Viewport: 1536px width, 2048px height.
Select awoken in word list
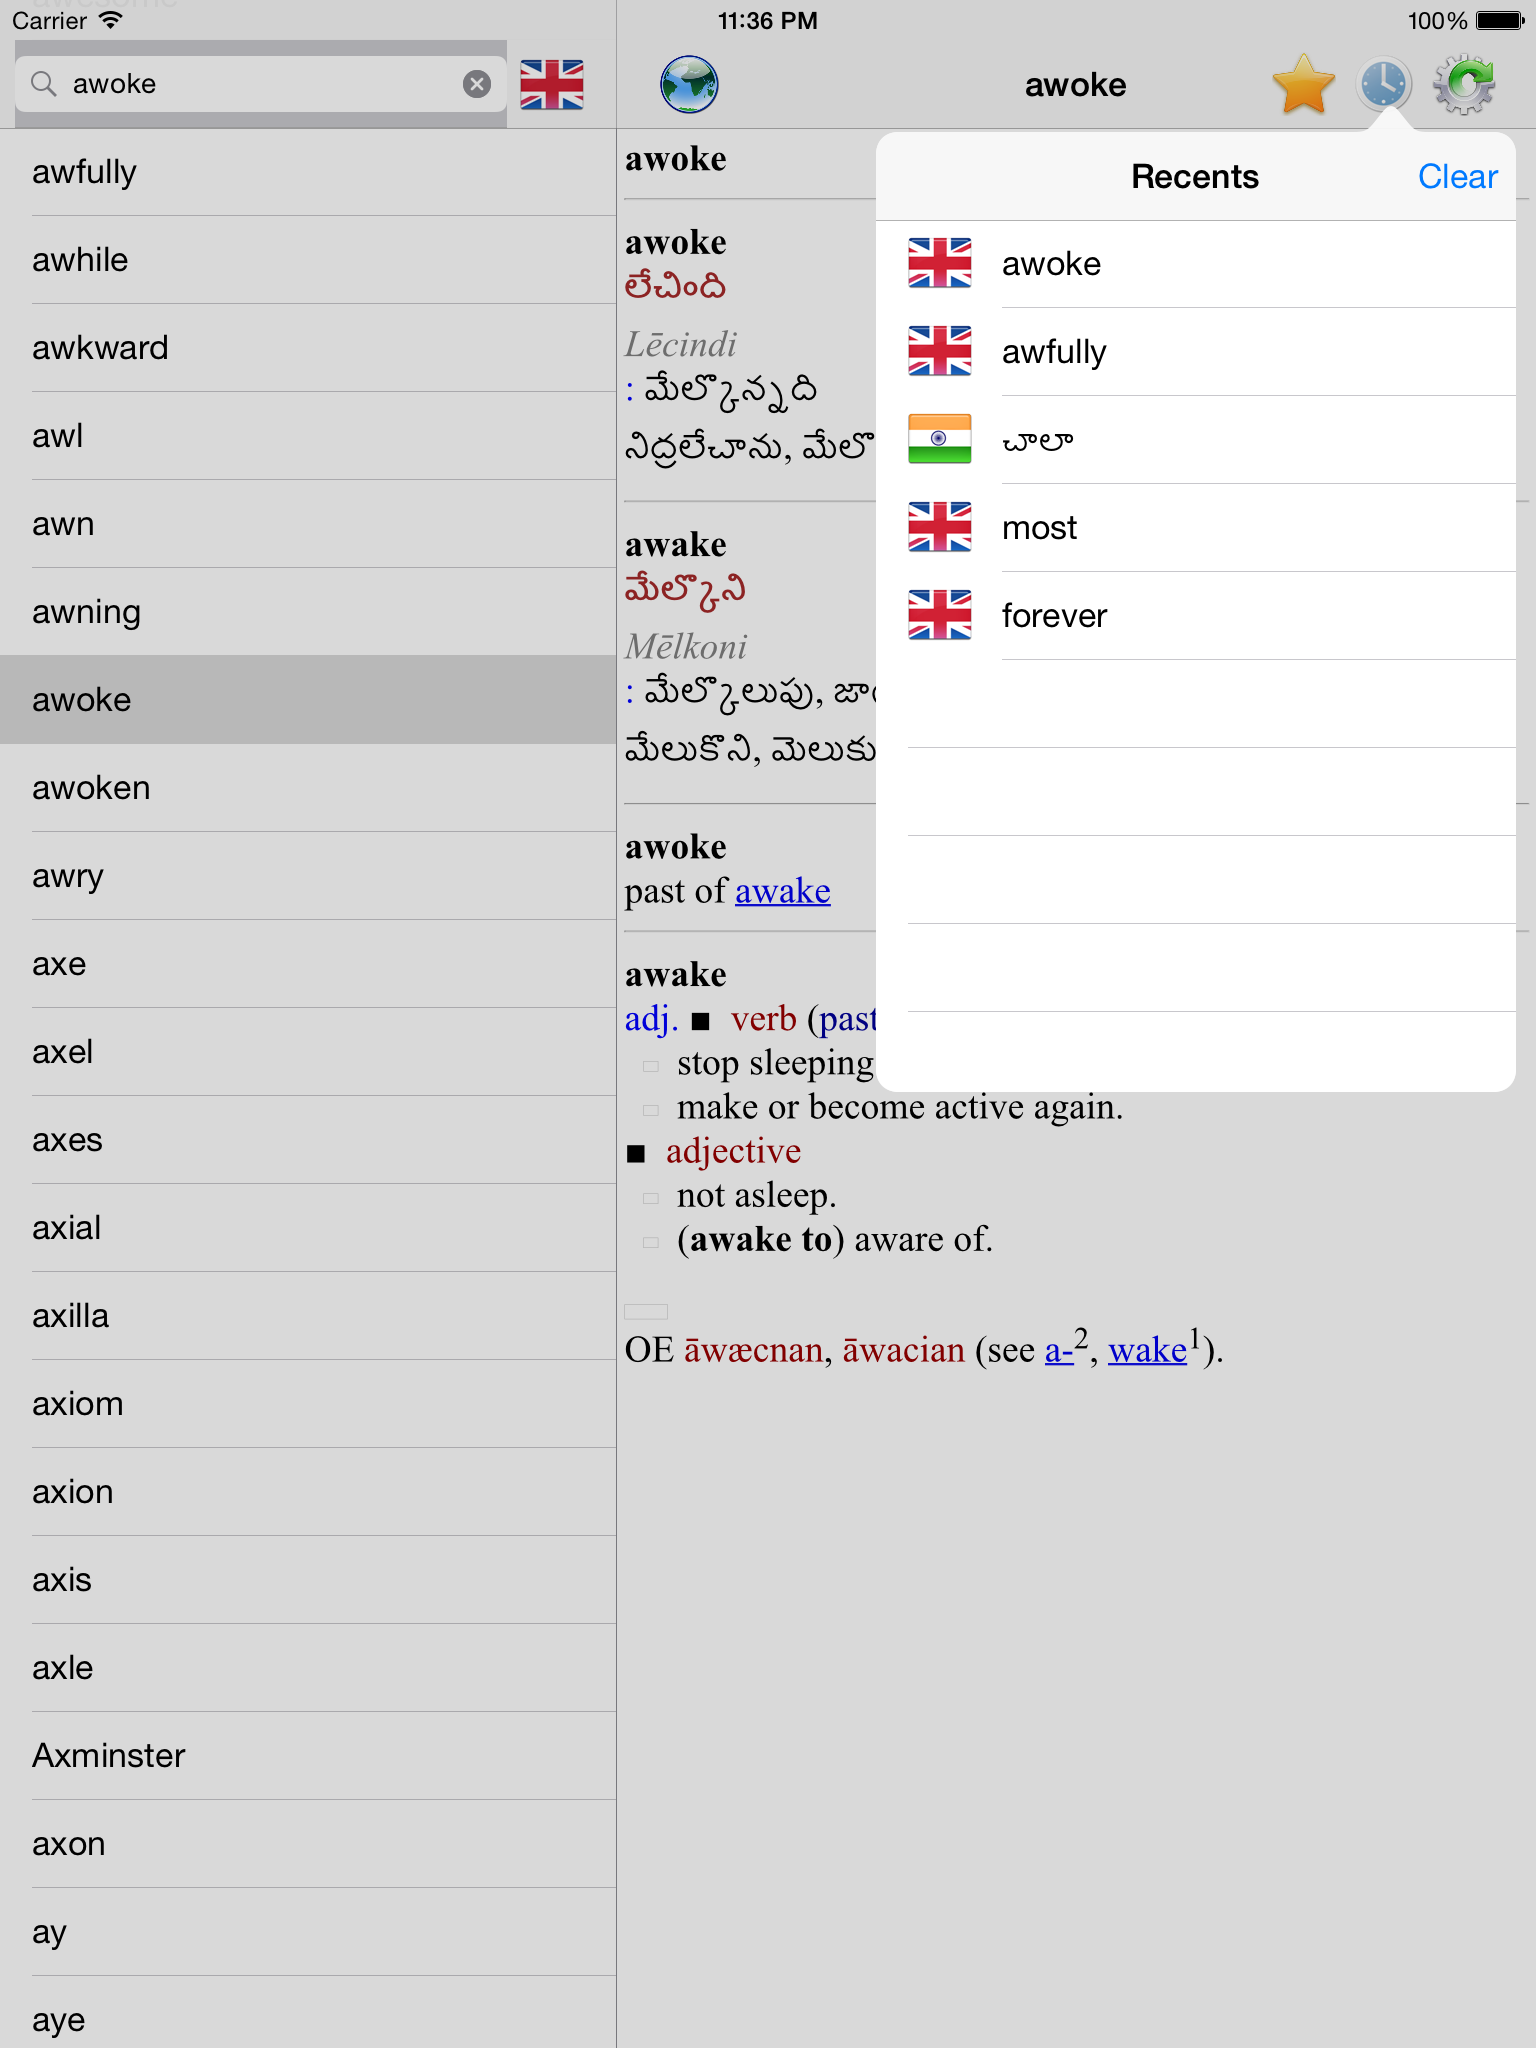[x=308, y=788]
